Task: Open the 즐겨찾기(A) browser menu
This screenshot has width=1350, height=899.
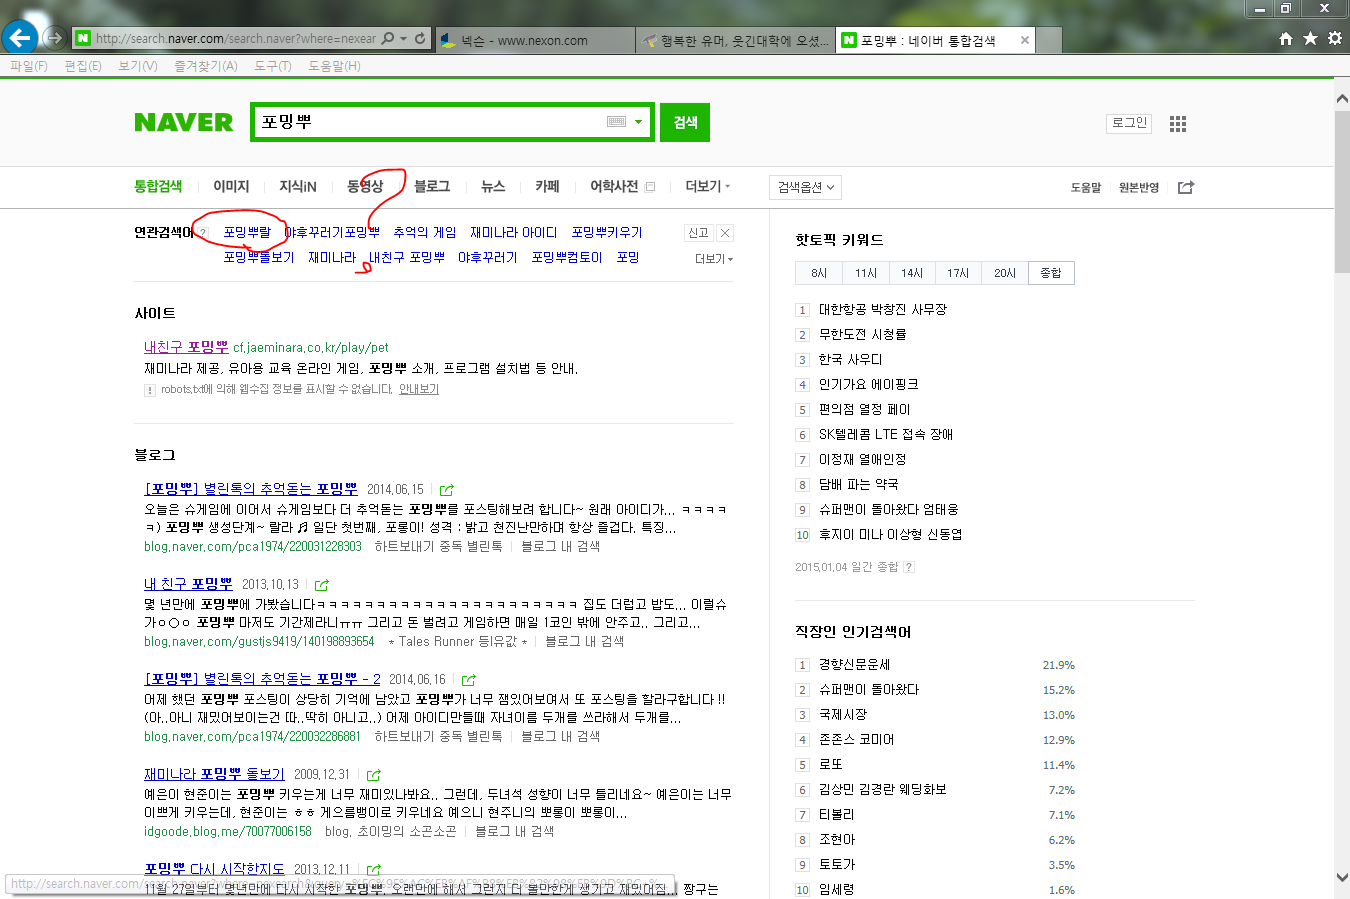Action: (x=205, y=66)
